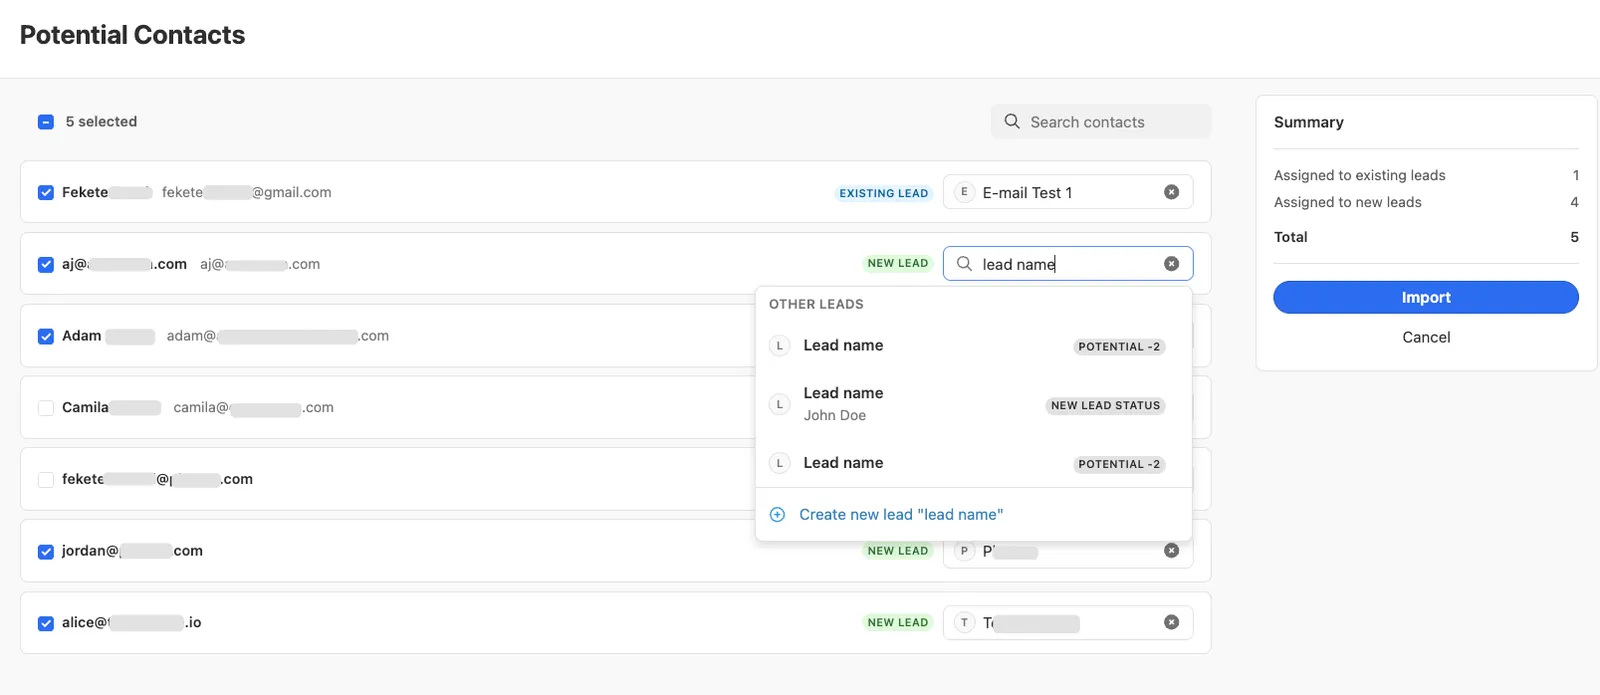1600x695 pixels.
Task: Toggle the 5 selected master checkbox
Action: [x=46, y=122]
